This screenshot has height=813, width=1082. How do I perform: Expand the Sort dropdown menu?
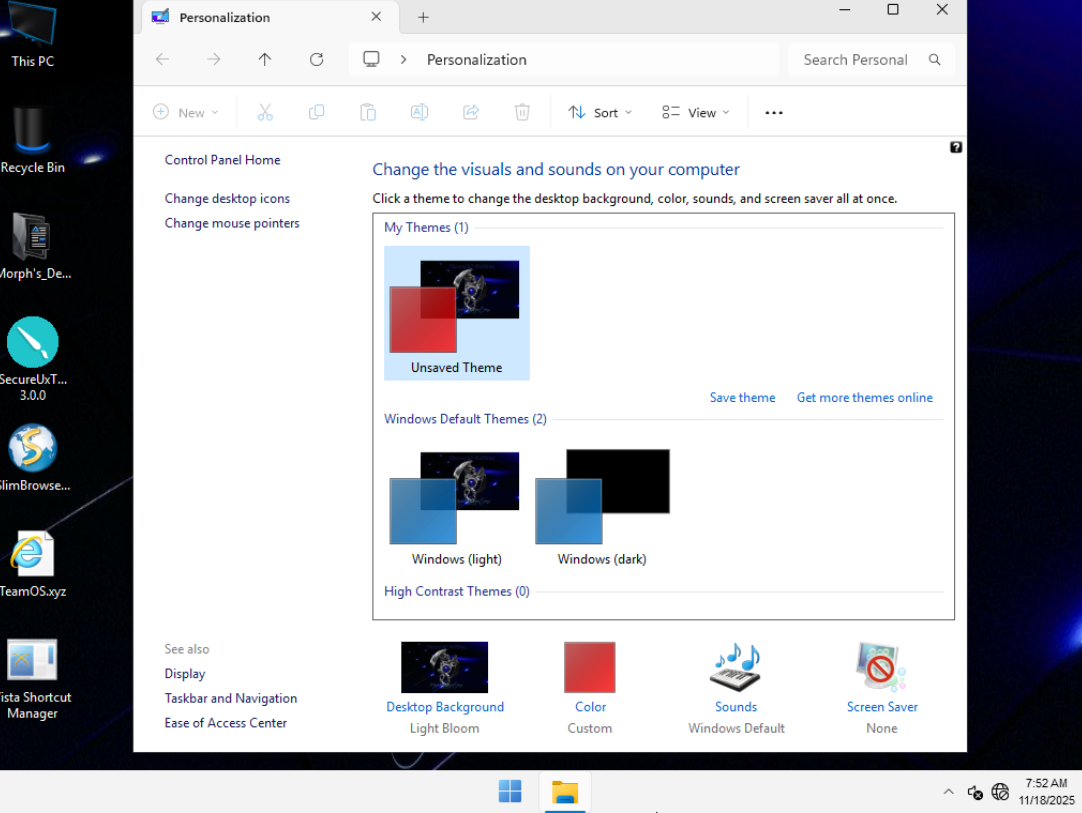click(600, 113)
